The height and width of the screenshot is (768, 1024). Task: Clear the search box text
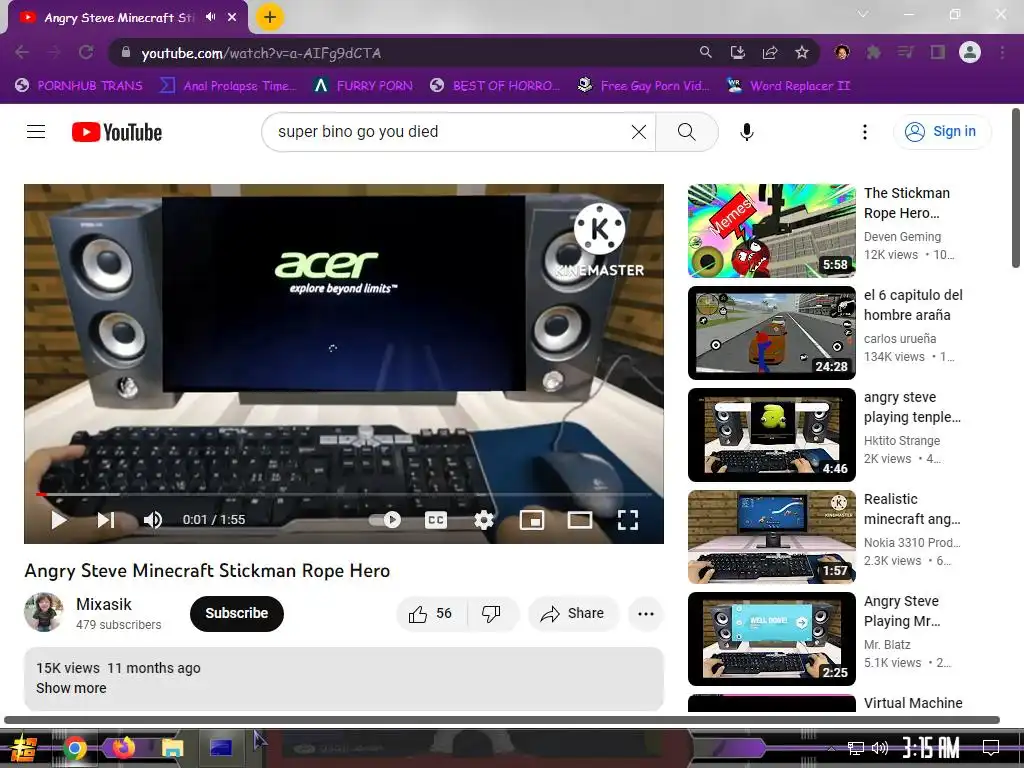[639, 132]
